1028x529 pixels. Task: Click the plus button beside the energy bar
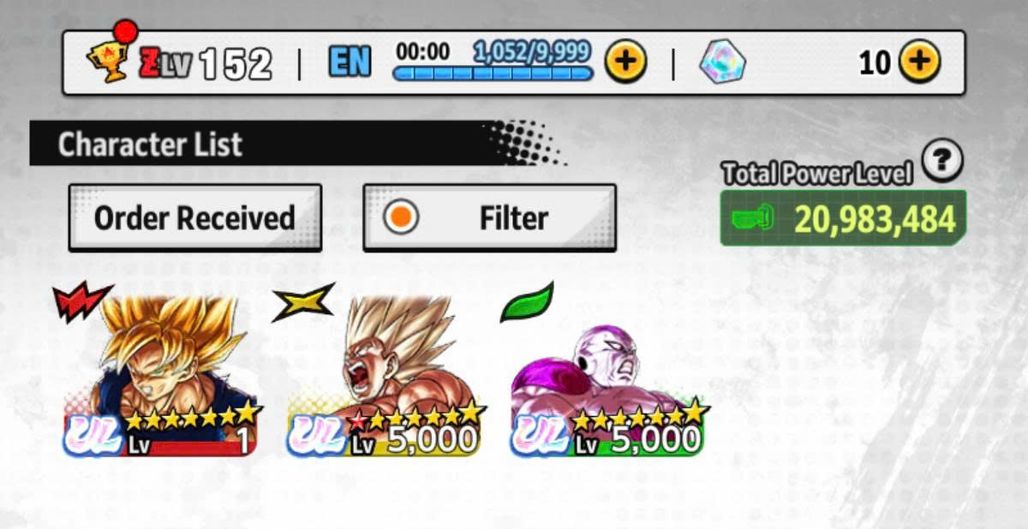[x=625, y=62]
